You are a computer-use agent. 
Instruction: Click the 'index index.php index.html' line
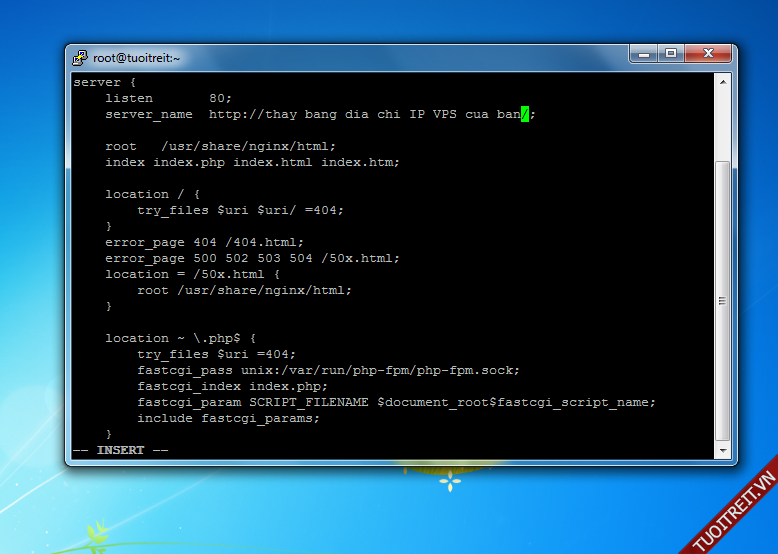click(252, 162)
